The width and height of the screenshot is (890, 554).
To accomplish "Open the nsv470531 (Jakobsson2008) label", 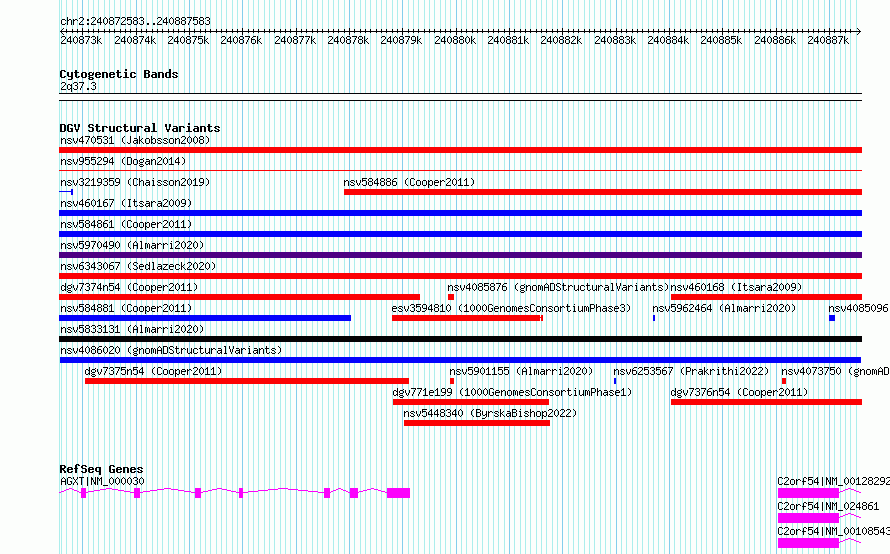I will point(135,140).
